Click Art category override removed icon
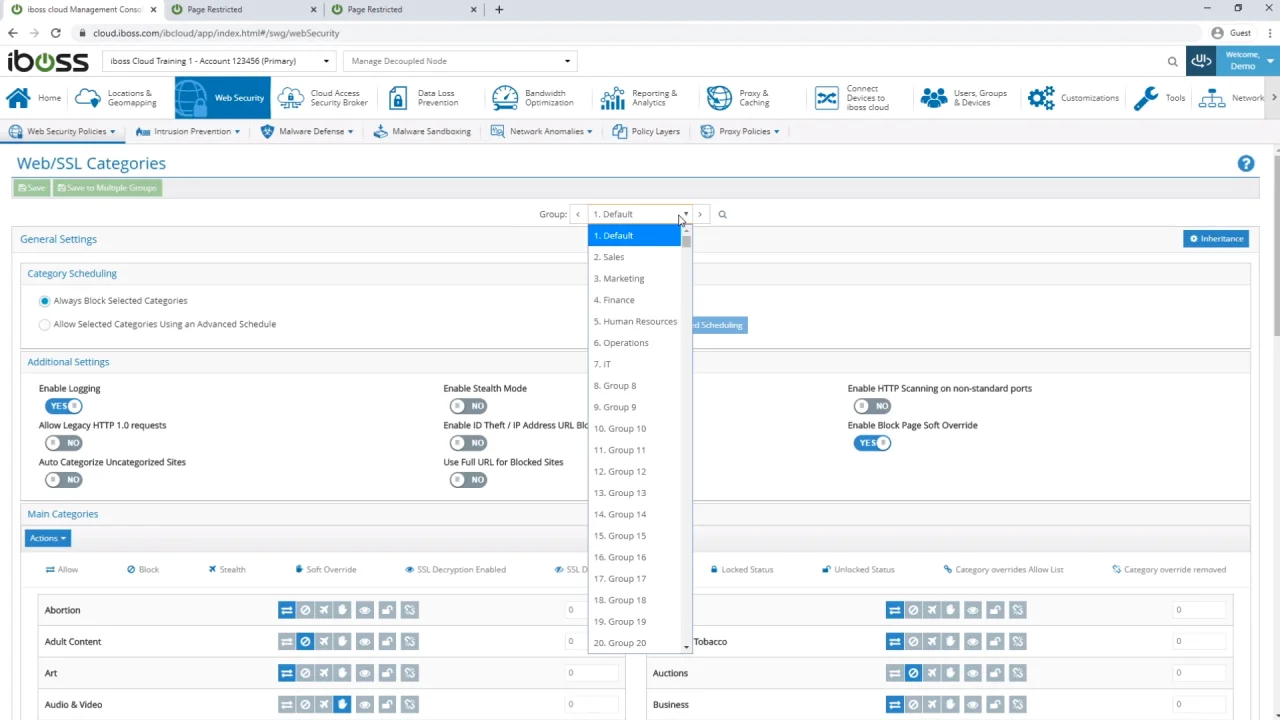1280x720 pixels. pos(409,673)
